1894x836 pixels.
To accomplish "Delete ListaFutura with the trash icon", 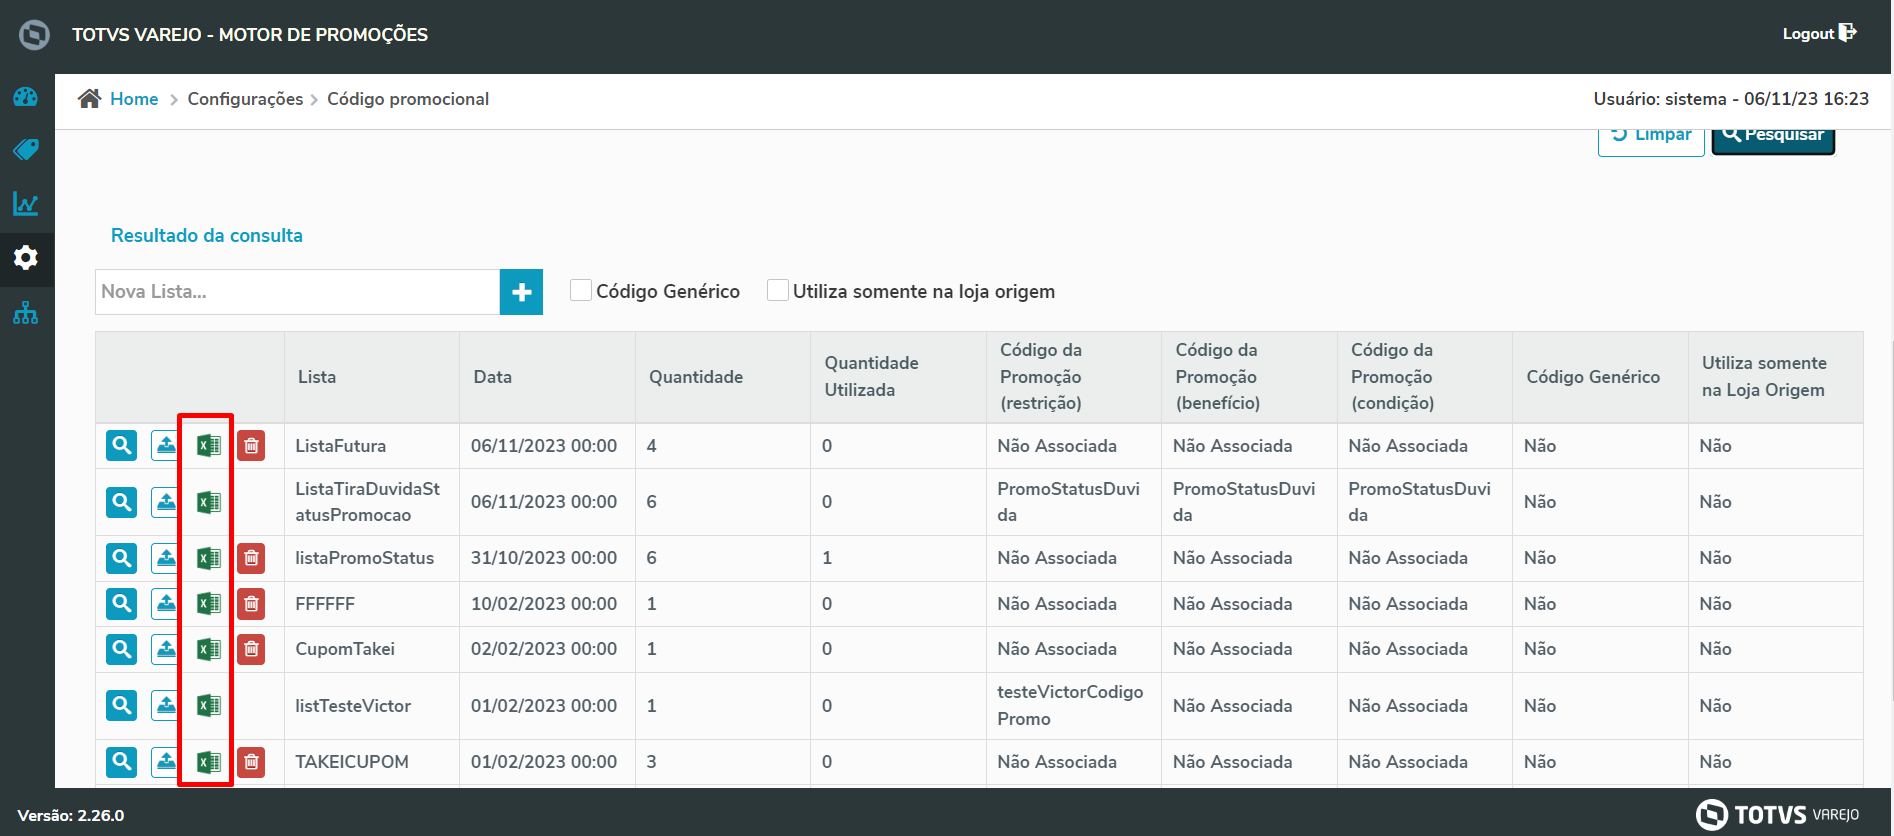I will pyautogui.click(x=251, y=445).
